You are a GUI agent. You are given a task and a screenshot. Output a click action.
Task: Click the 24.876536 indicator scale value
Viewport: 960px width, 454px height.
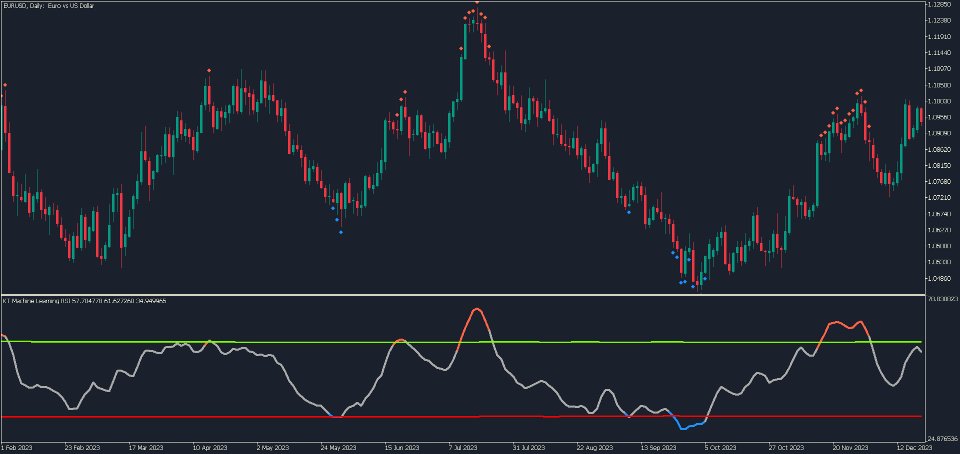942,438
